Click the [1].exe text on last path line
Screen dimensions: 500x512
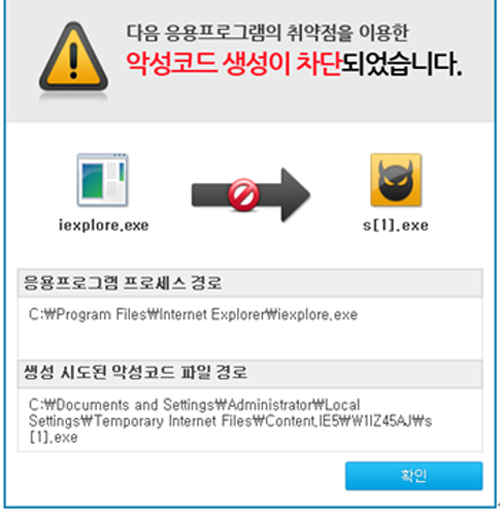click(x=53, y=437)
